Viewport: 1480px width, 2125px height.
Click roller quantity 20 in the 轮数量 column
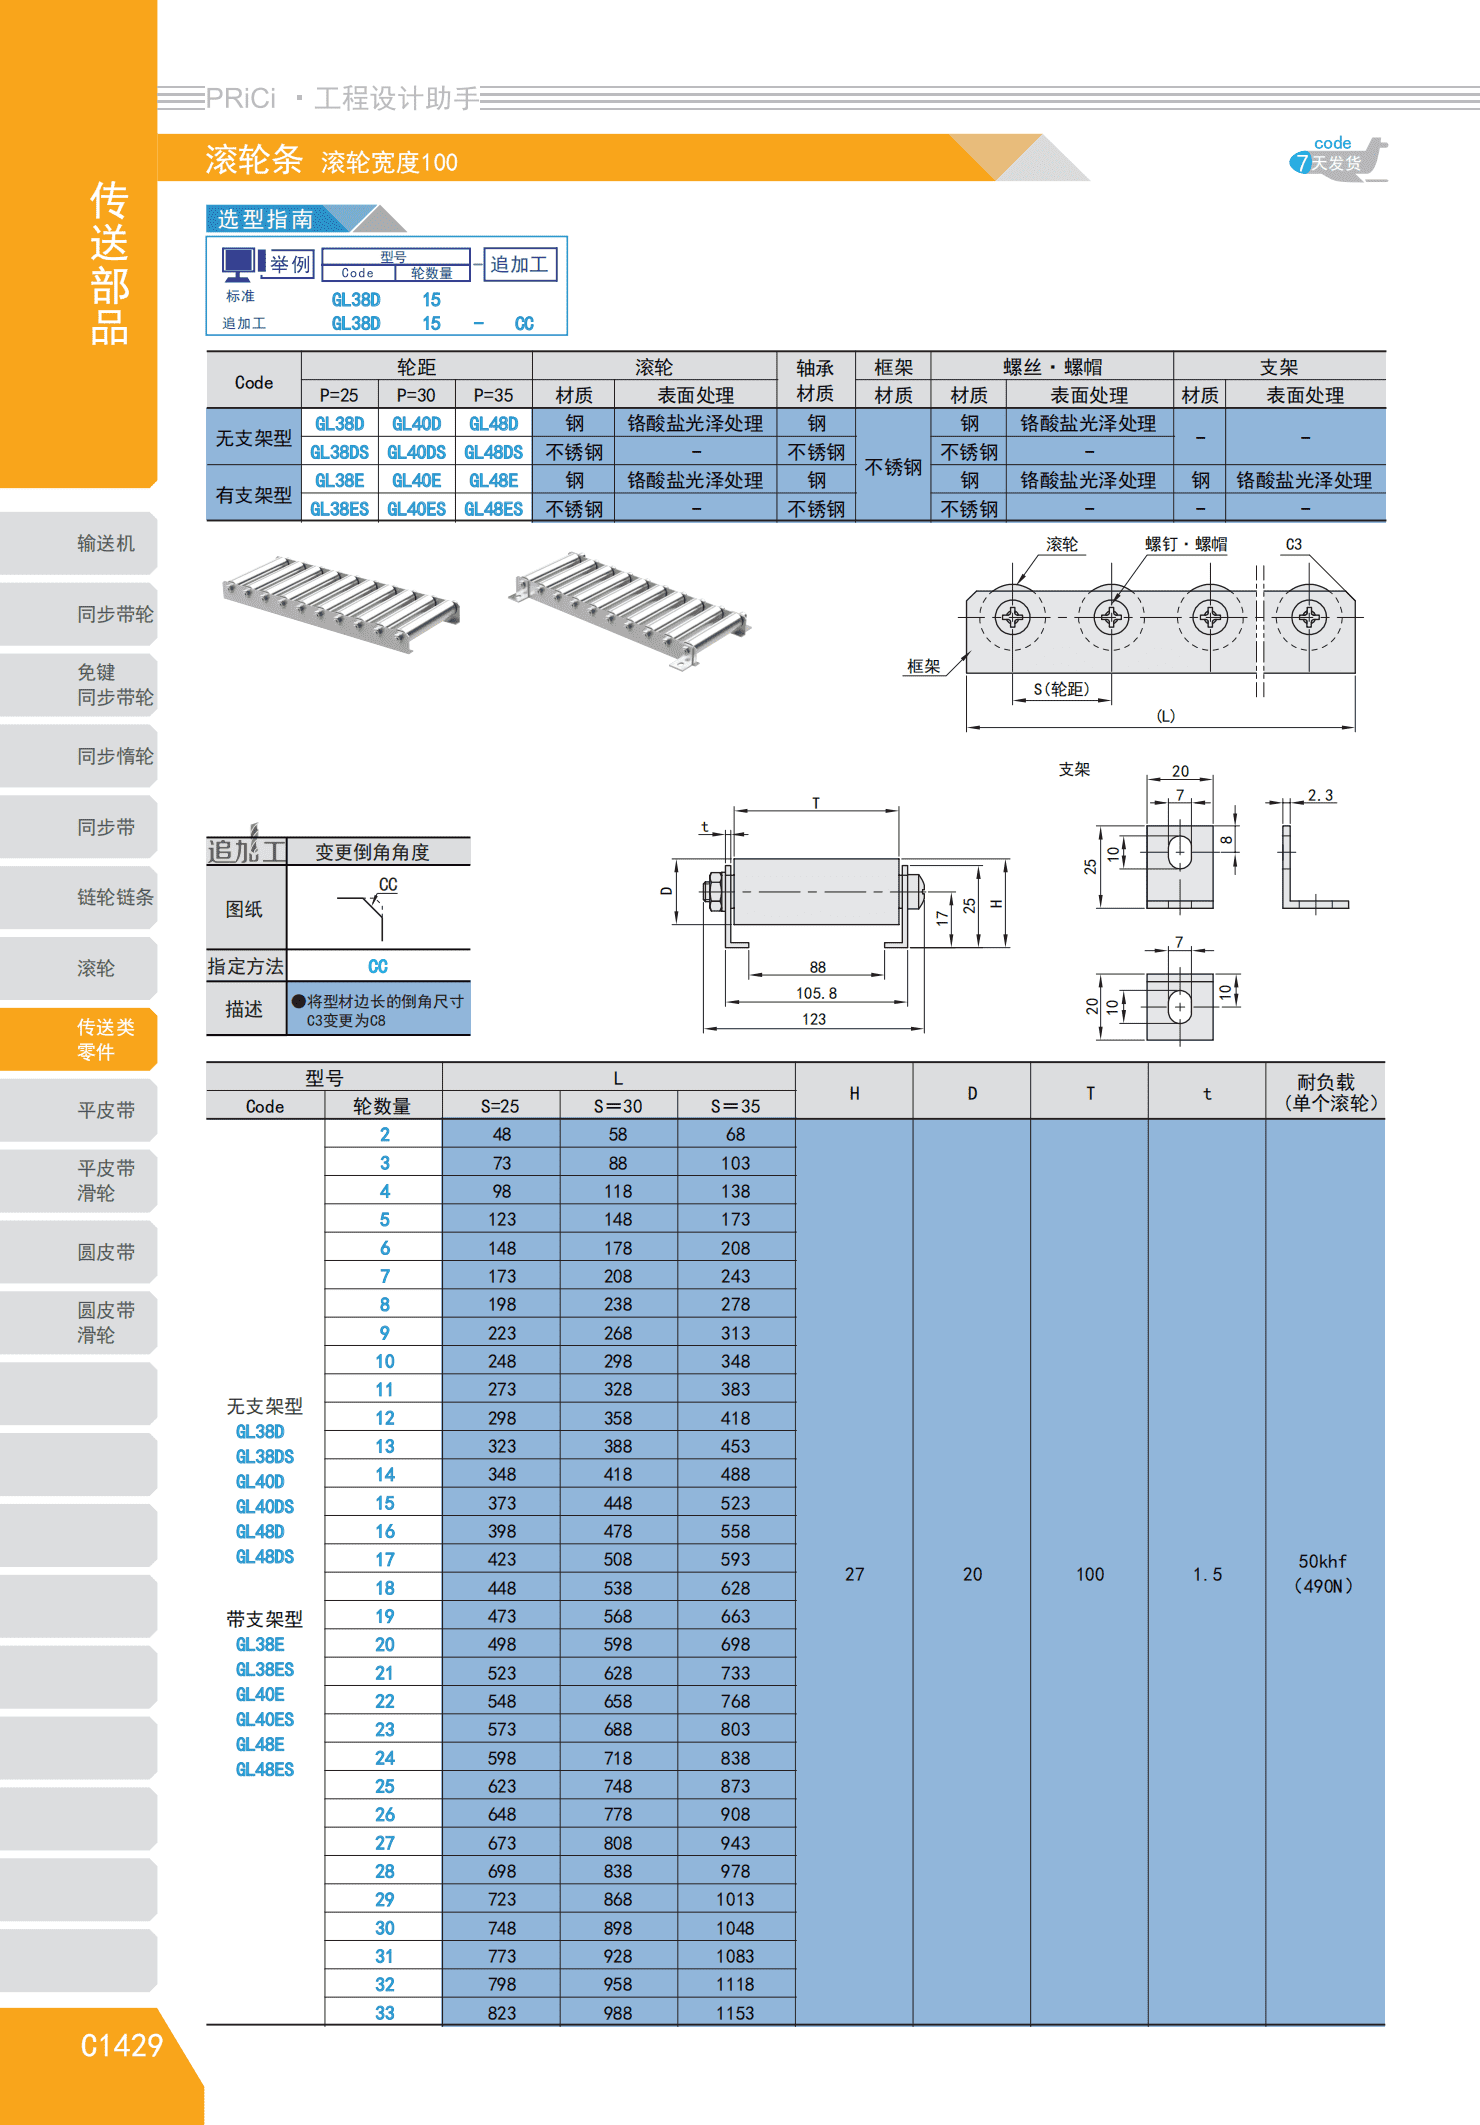384,1644
